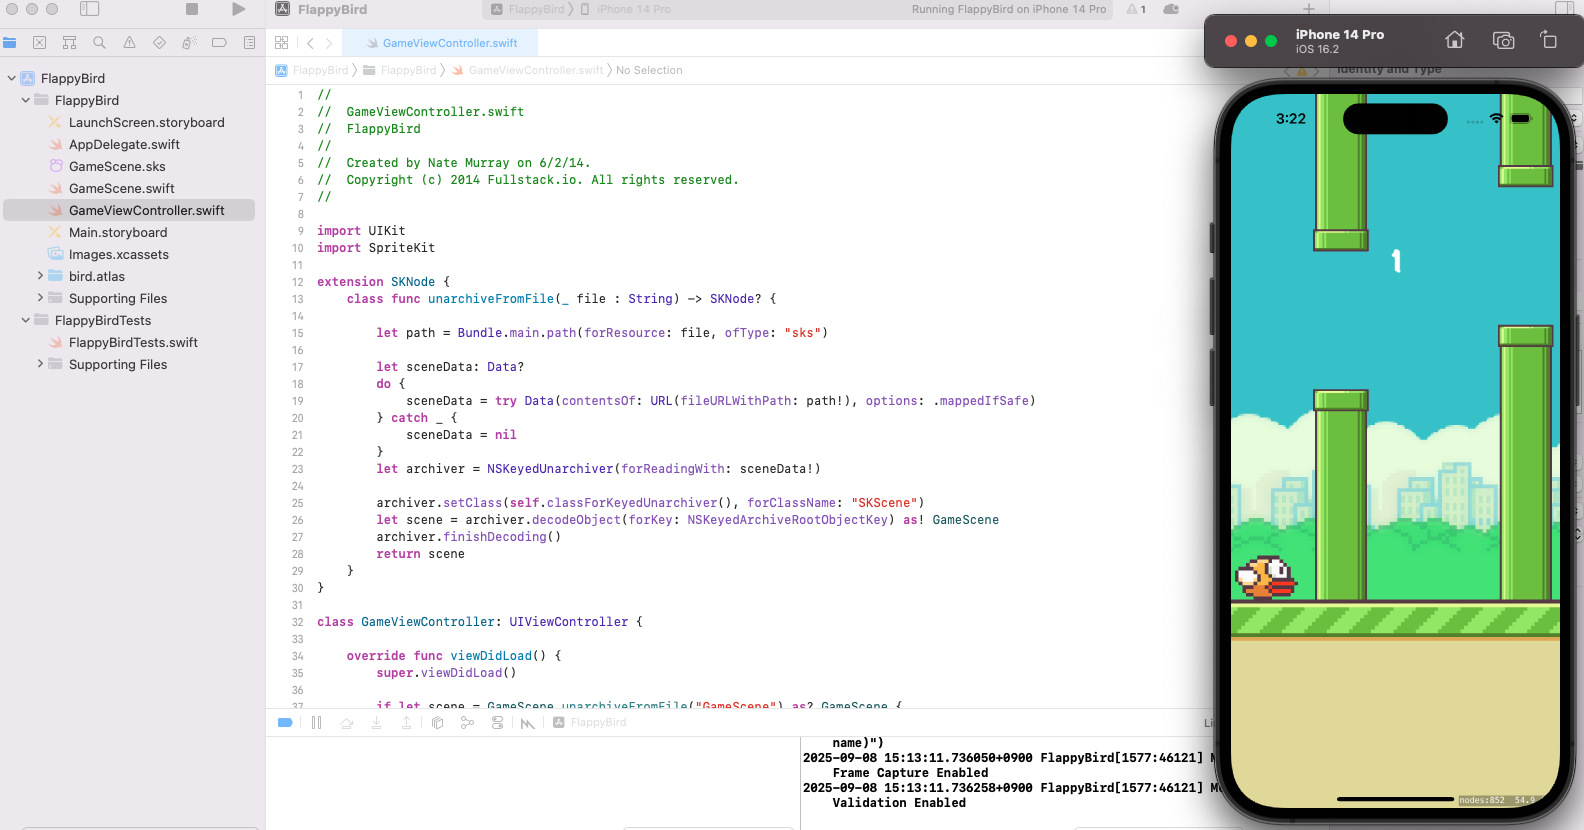Open Simulate Location menu
1584x830 pixels.
coord(527,722)
